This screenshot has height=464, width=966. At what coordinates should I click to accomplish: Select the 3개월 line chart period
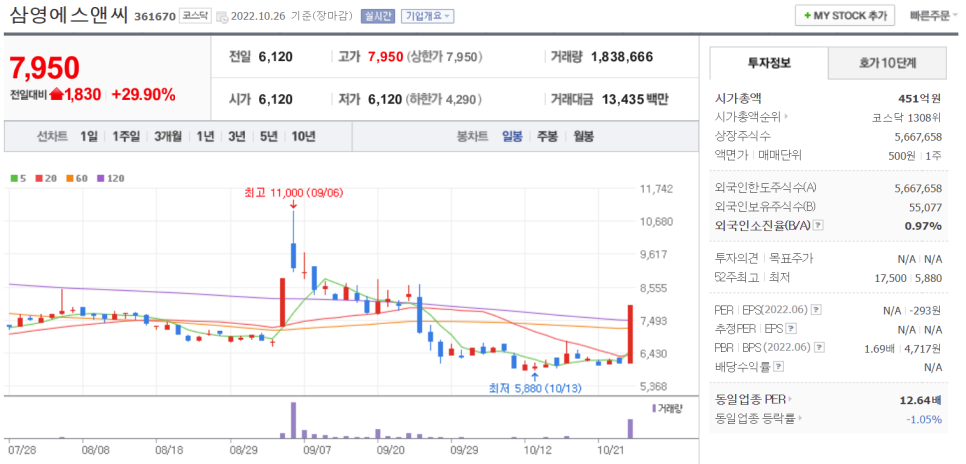tap(168, 137)
